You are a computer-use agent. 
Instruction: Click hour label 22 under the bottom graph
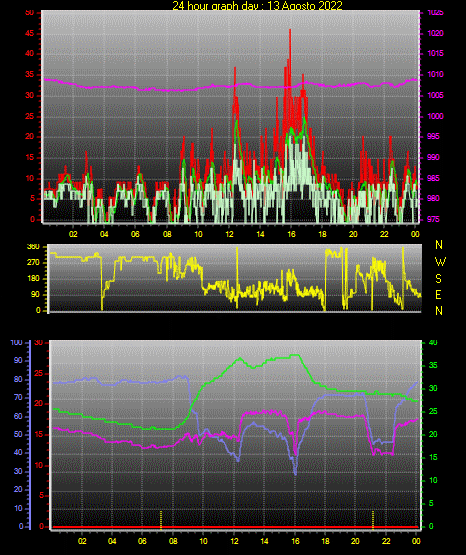(x=386, y=541)
